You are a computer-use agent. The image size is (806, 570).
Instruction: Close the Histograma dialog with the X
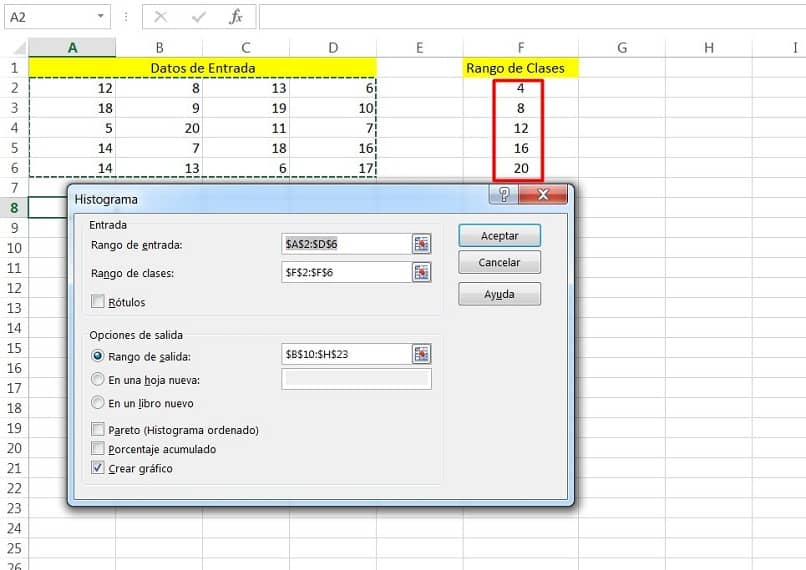point(543,195)
